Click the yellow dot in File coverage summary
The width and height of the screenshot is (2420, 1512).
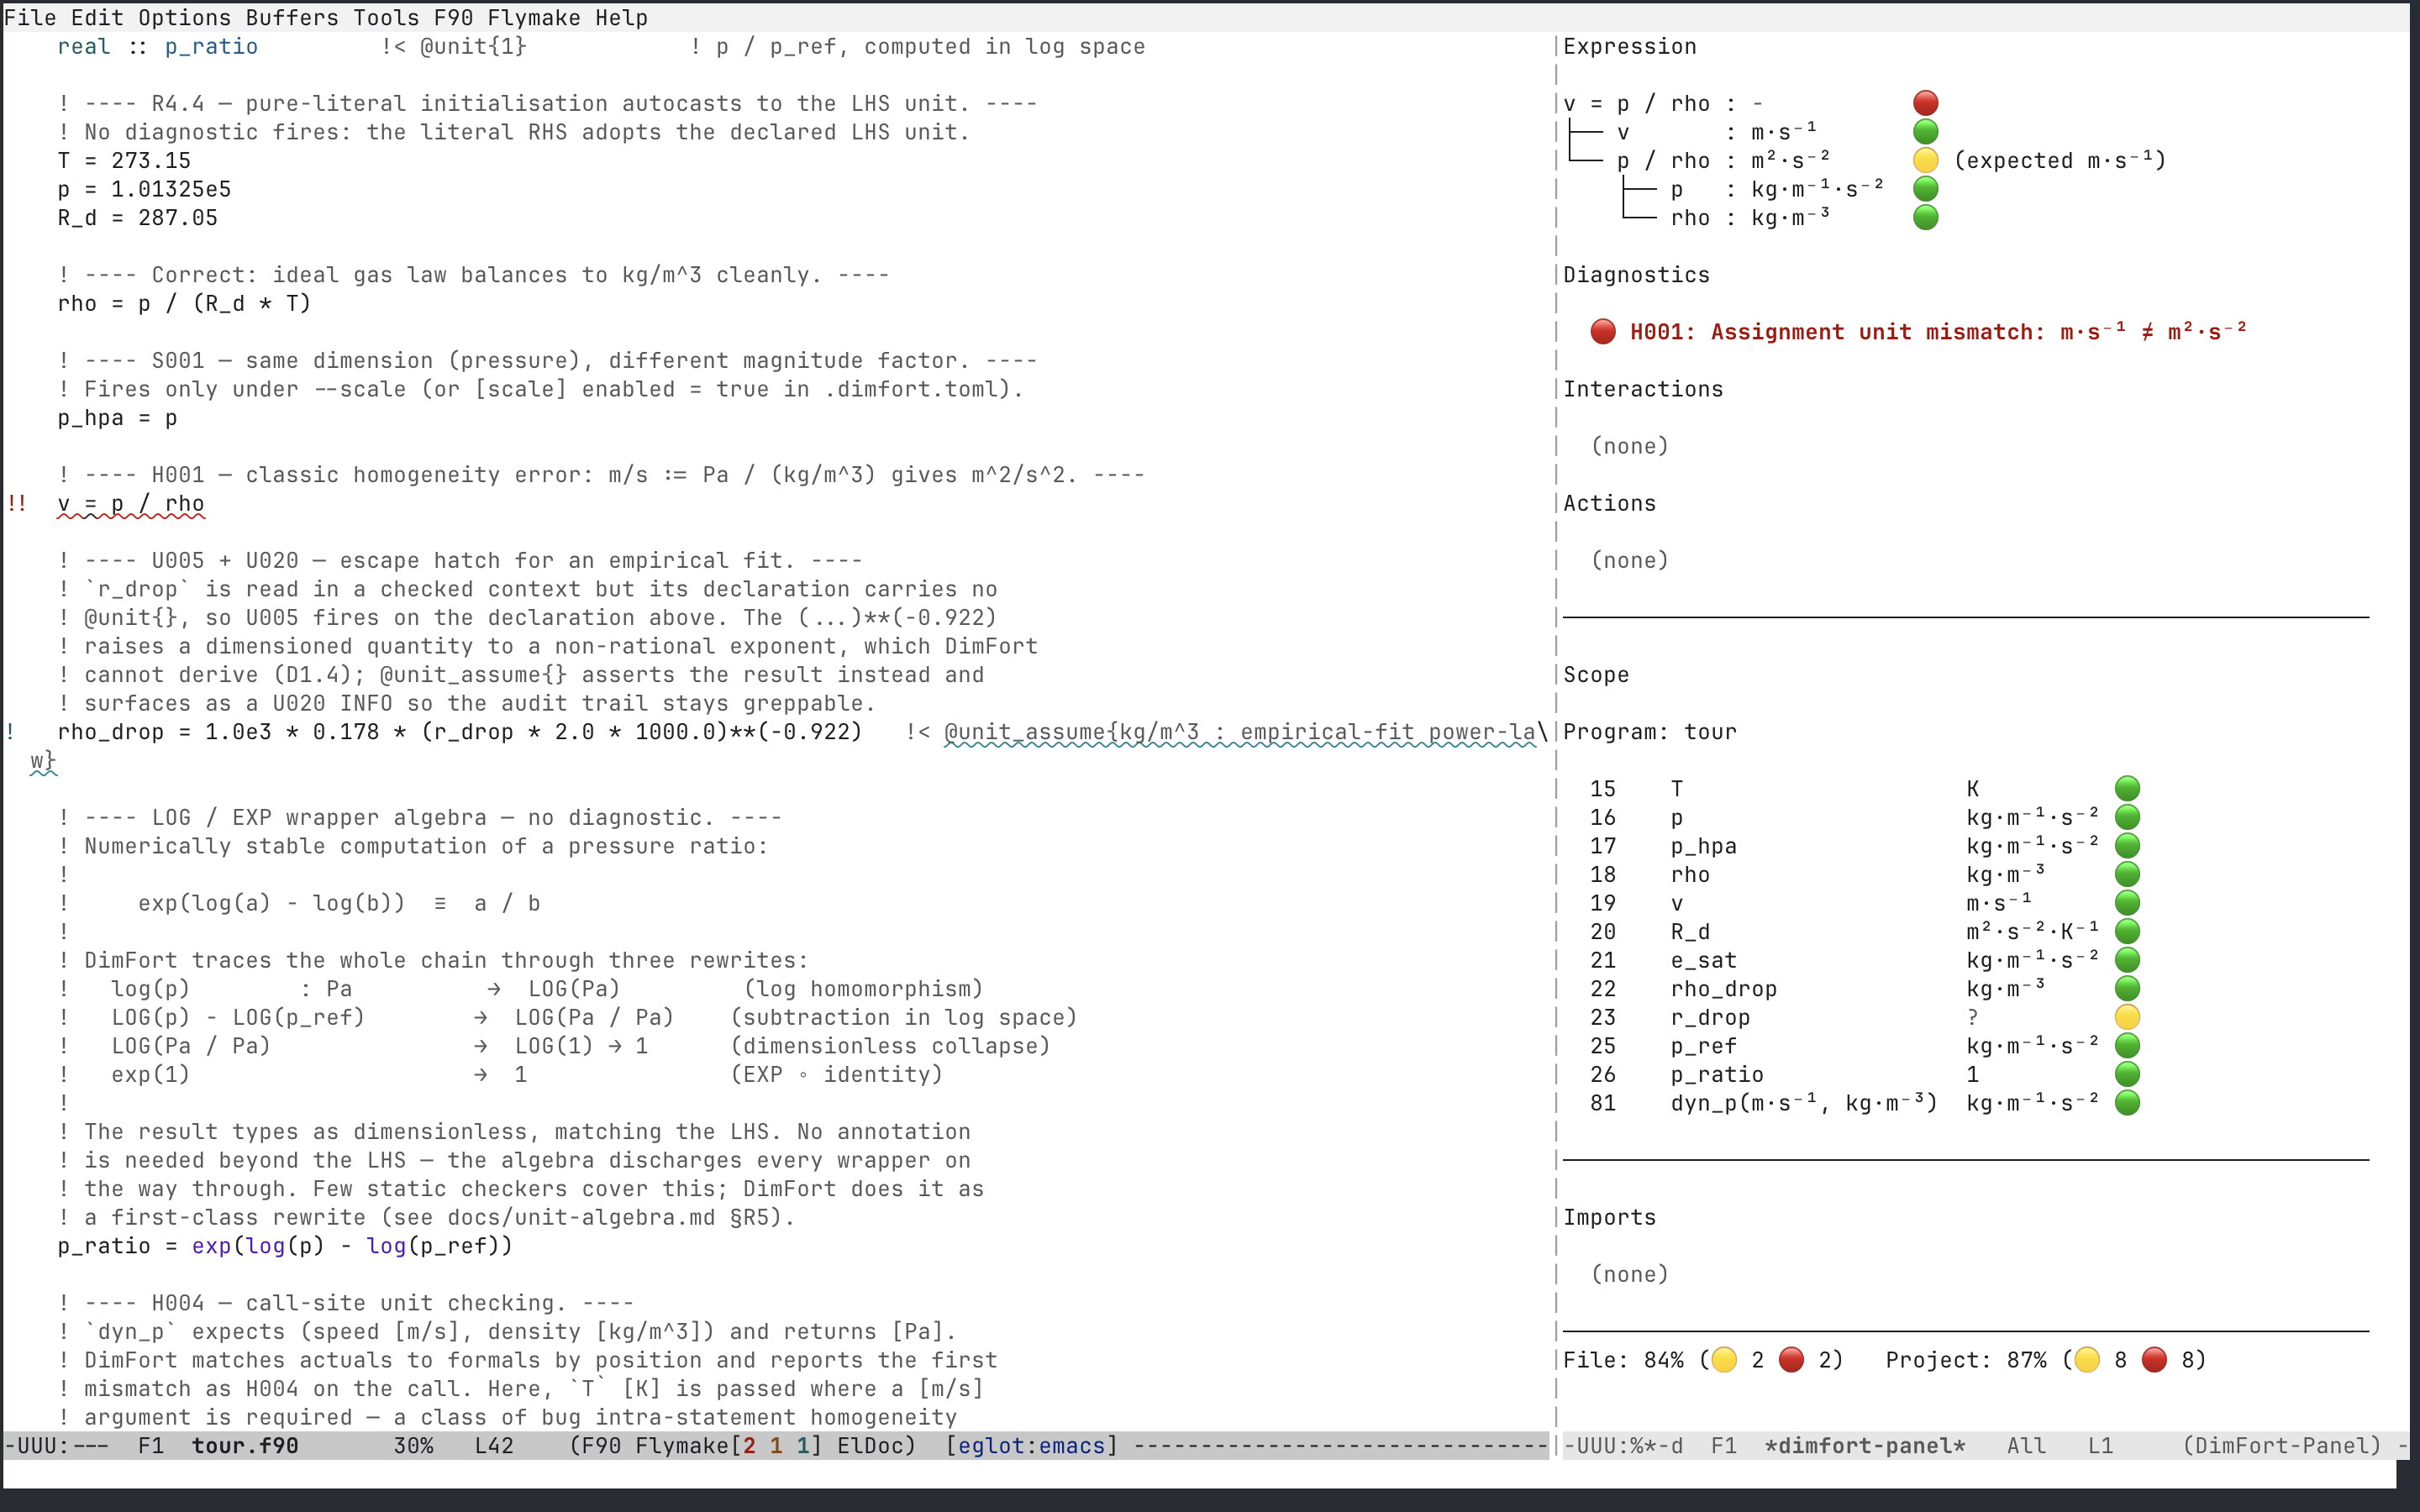1724,1360
